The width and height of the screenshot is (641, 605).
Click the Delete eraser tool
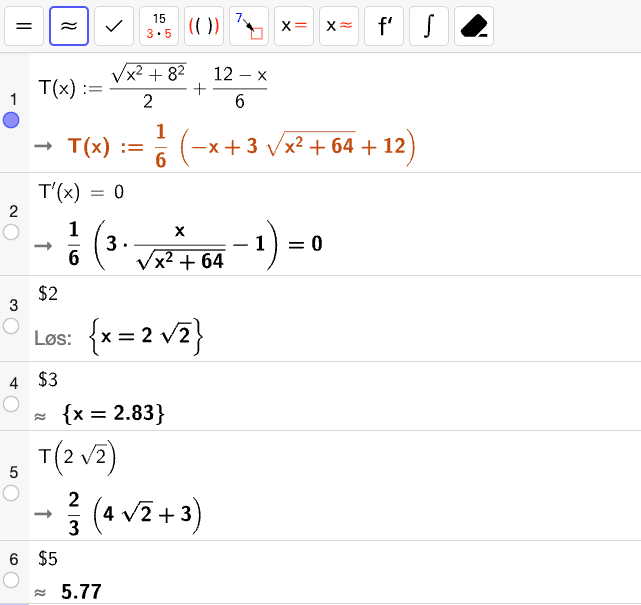point(473,26)
